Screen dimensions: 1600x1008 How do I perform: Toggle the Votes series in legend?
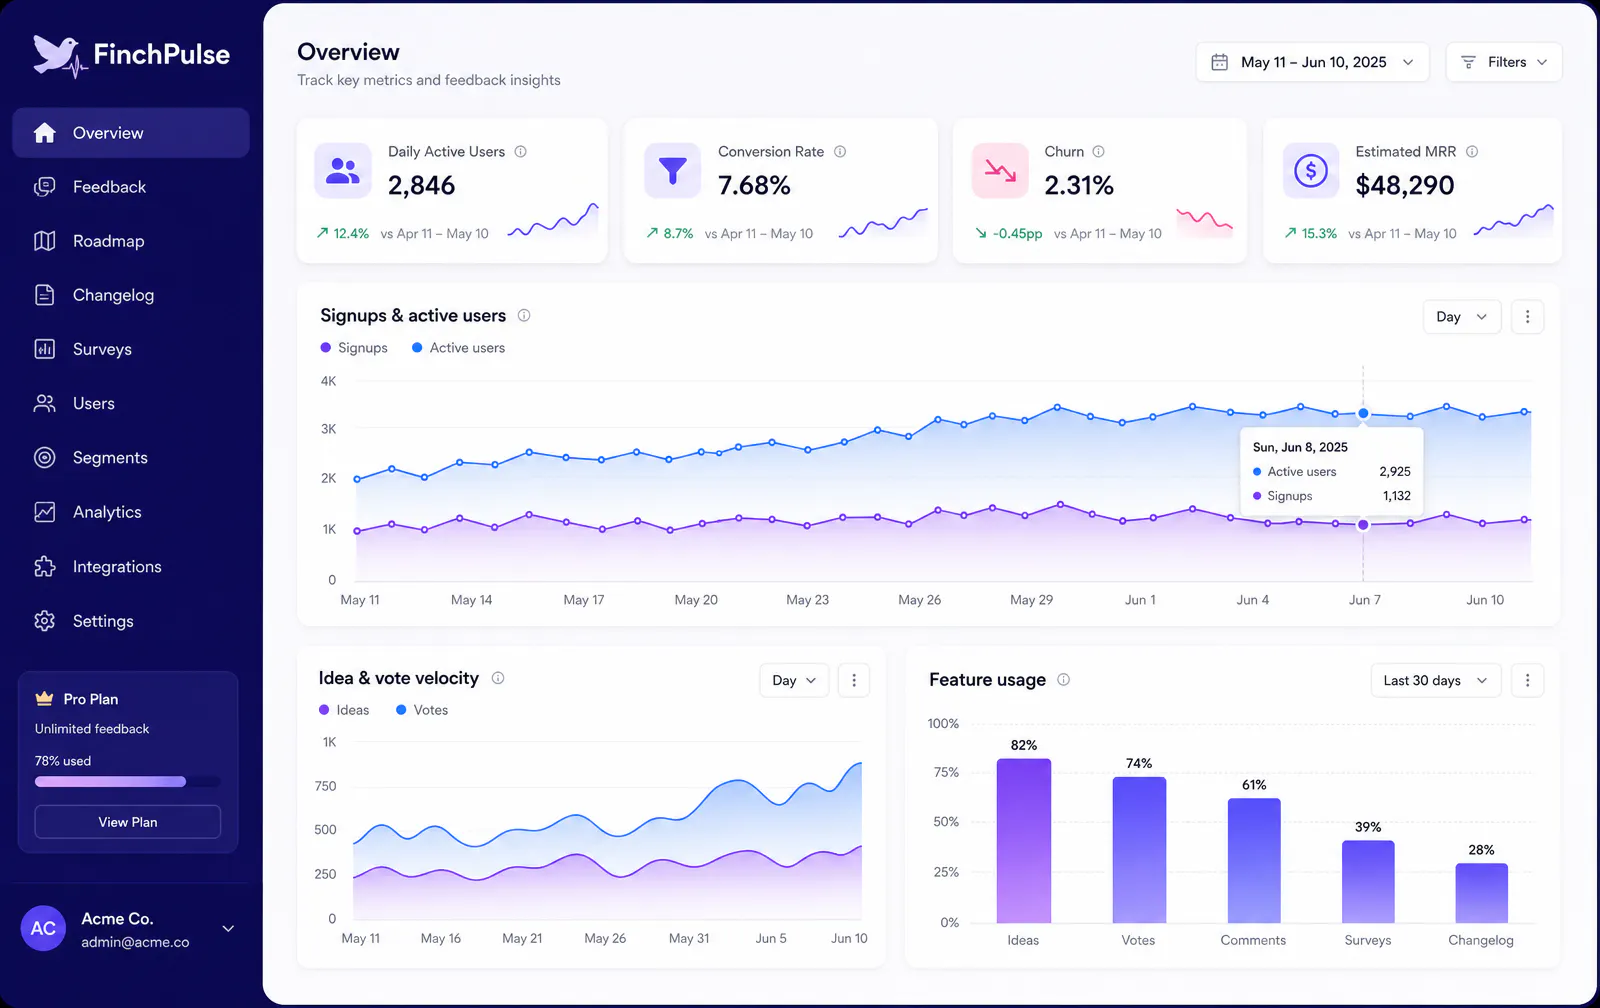click(x=422, y=710)
